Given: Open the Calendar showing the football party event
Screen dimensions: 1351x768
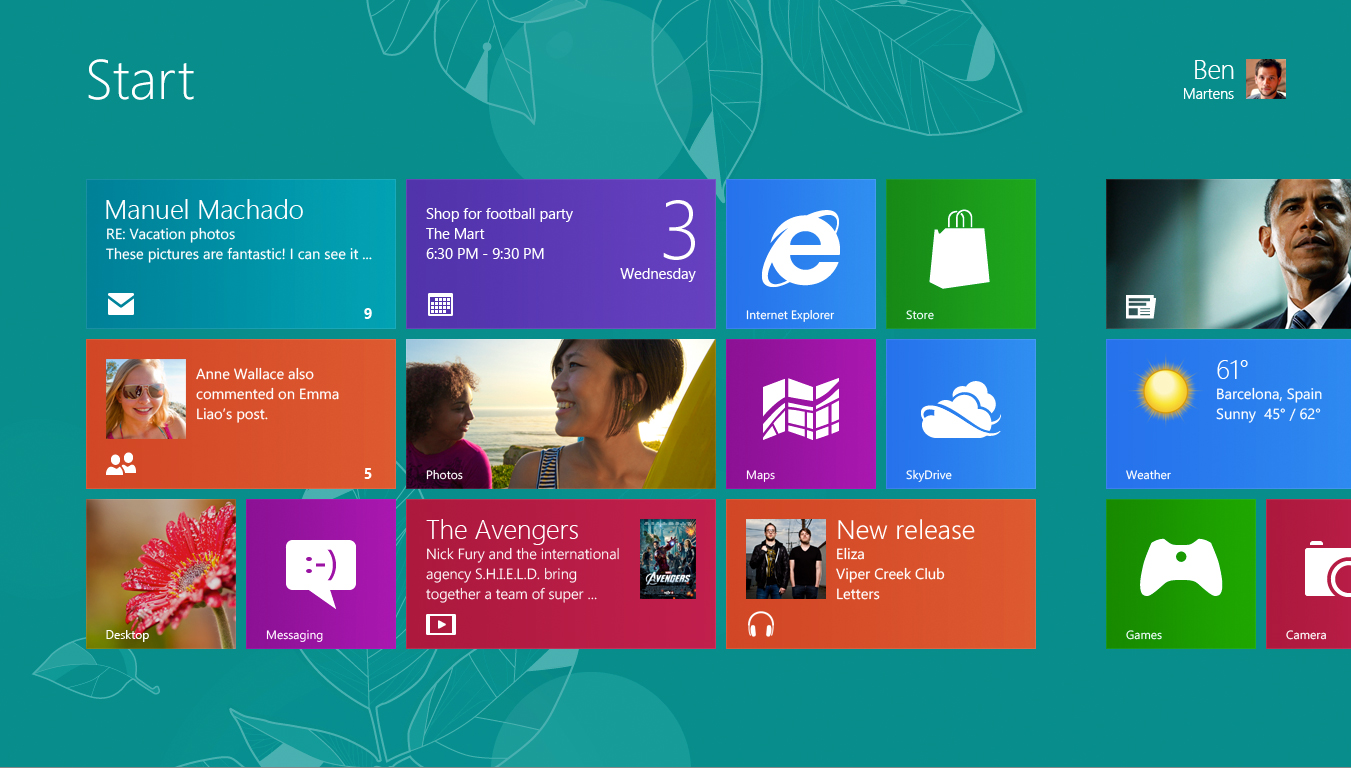Looking at the screenshot, I should point(560,253).
